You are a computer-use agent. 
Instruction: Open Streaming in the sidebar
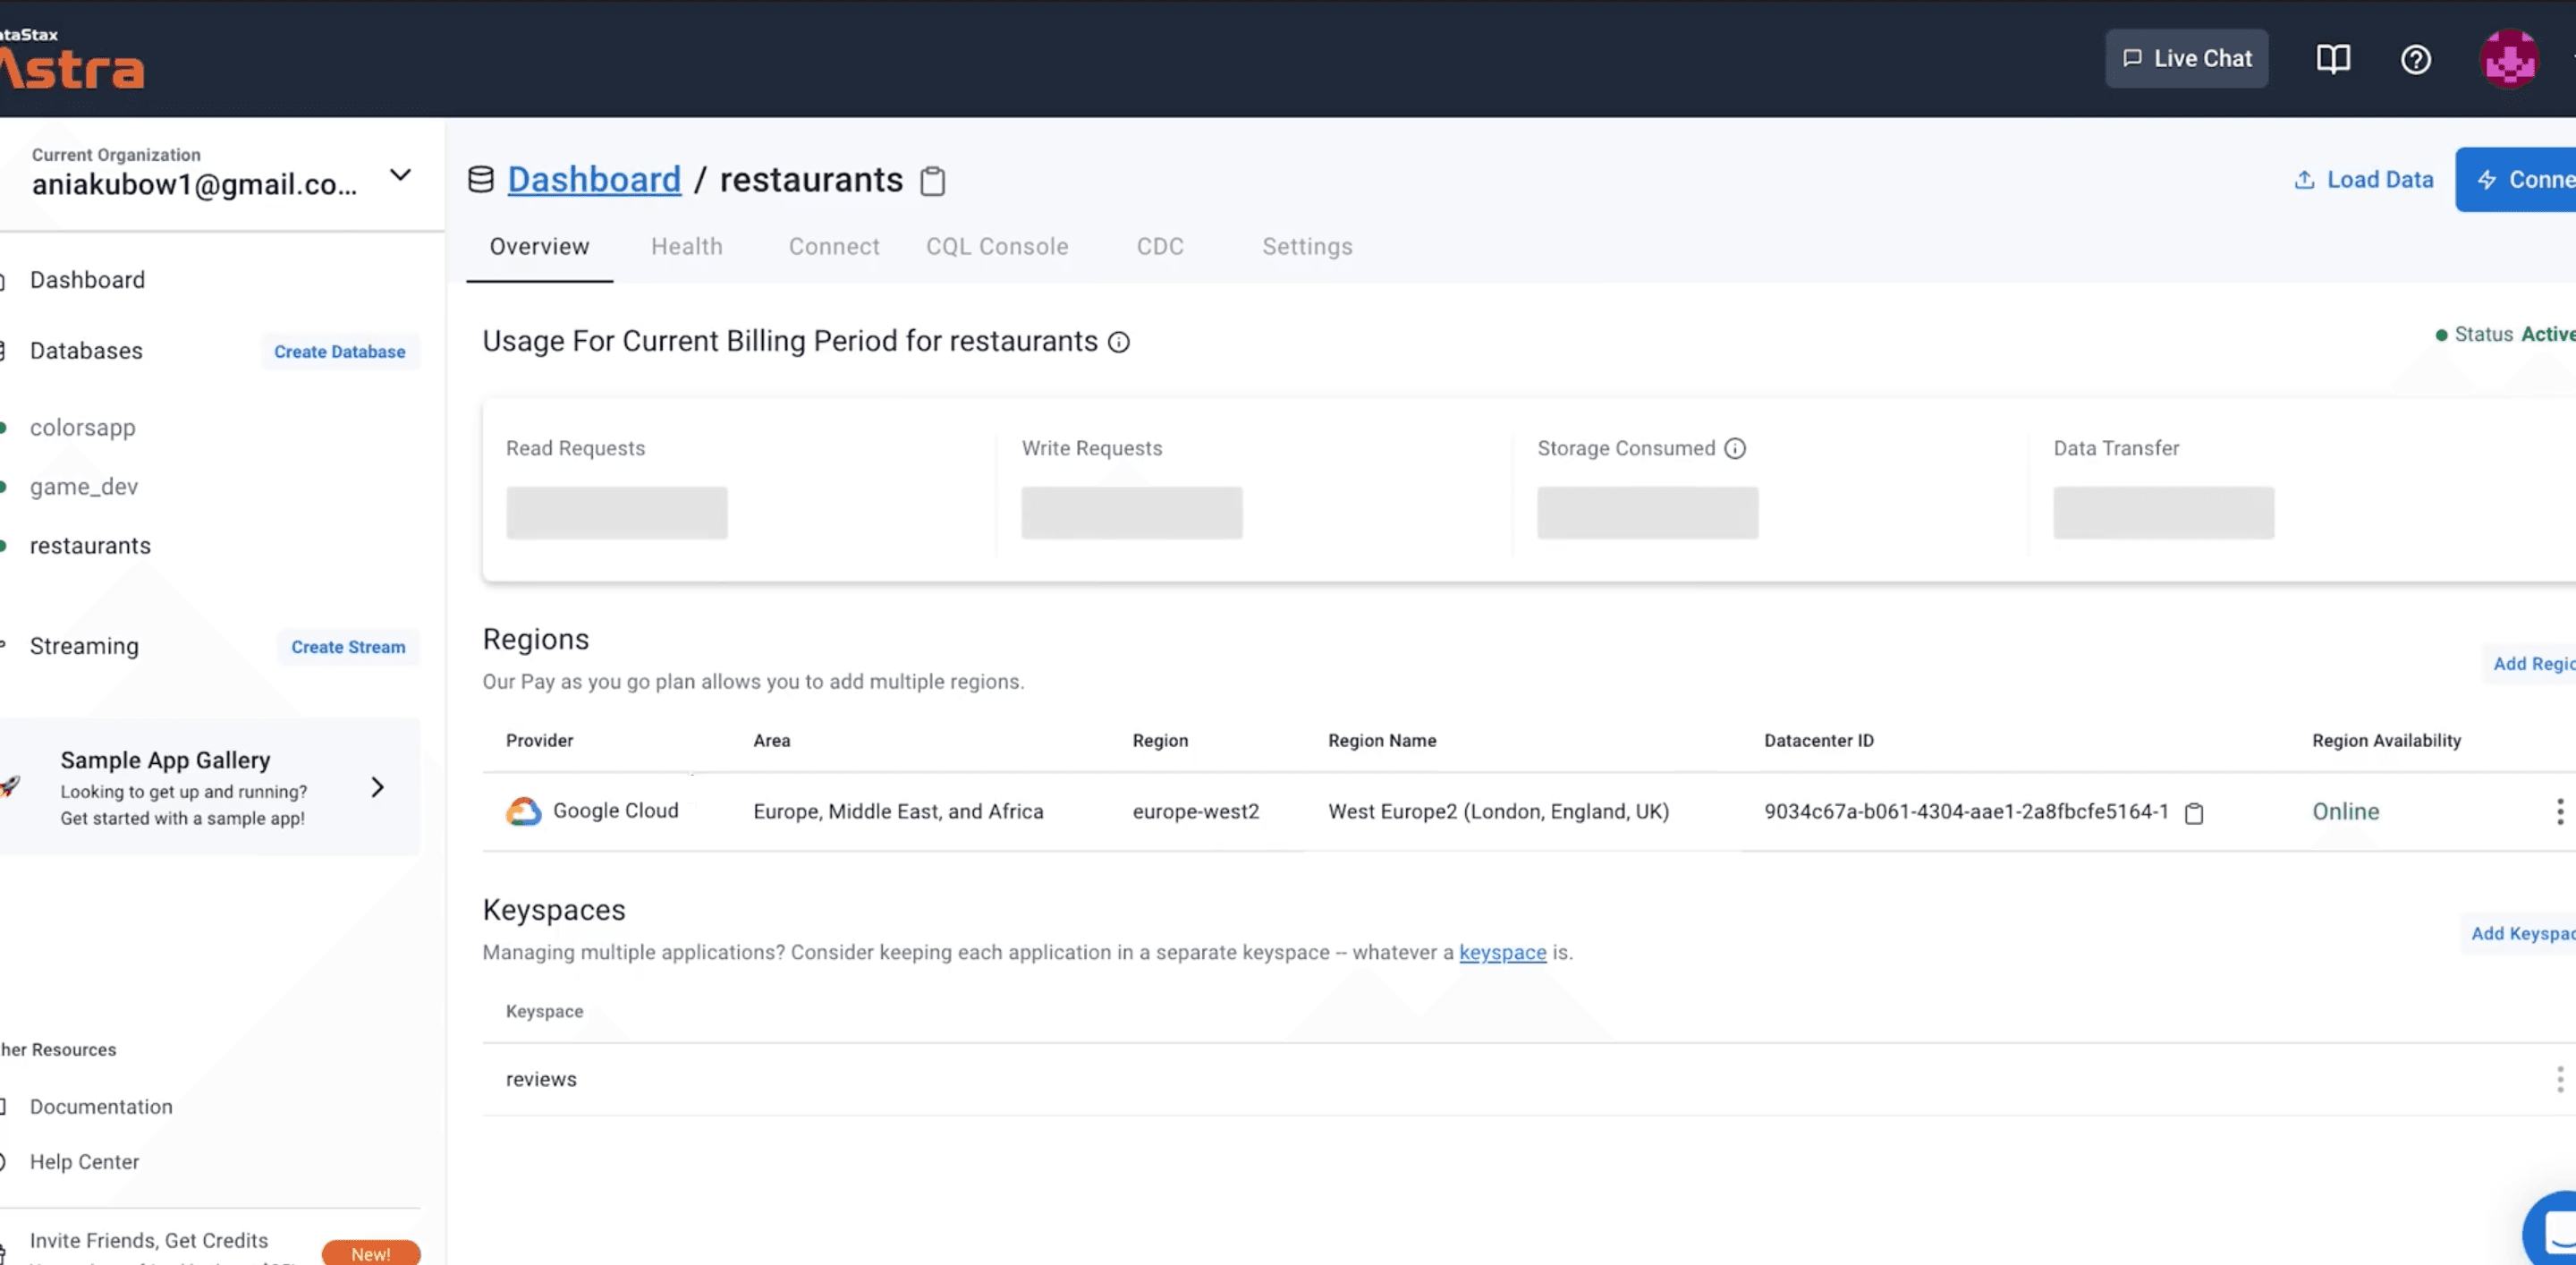point(84,646)
